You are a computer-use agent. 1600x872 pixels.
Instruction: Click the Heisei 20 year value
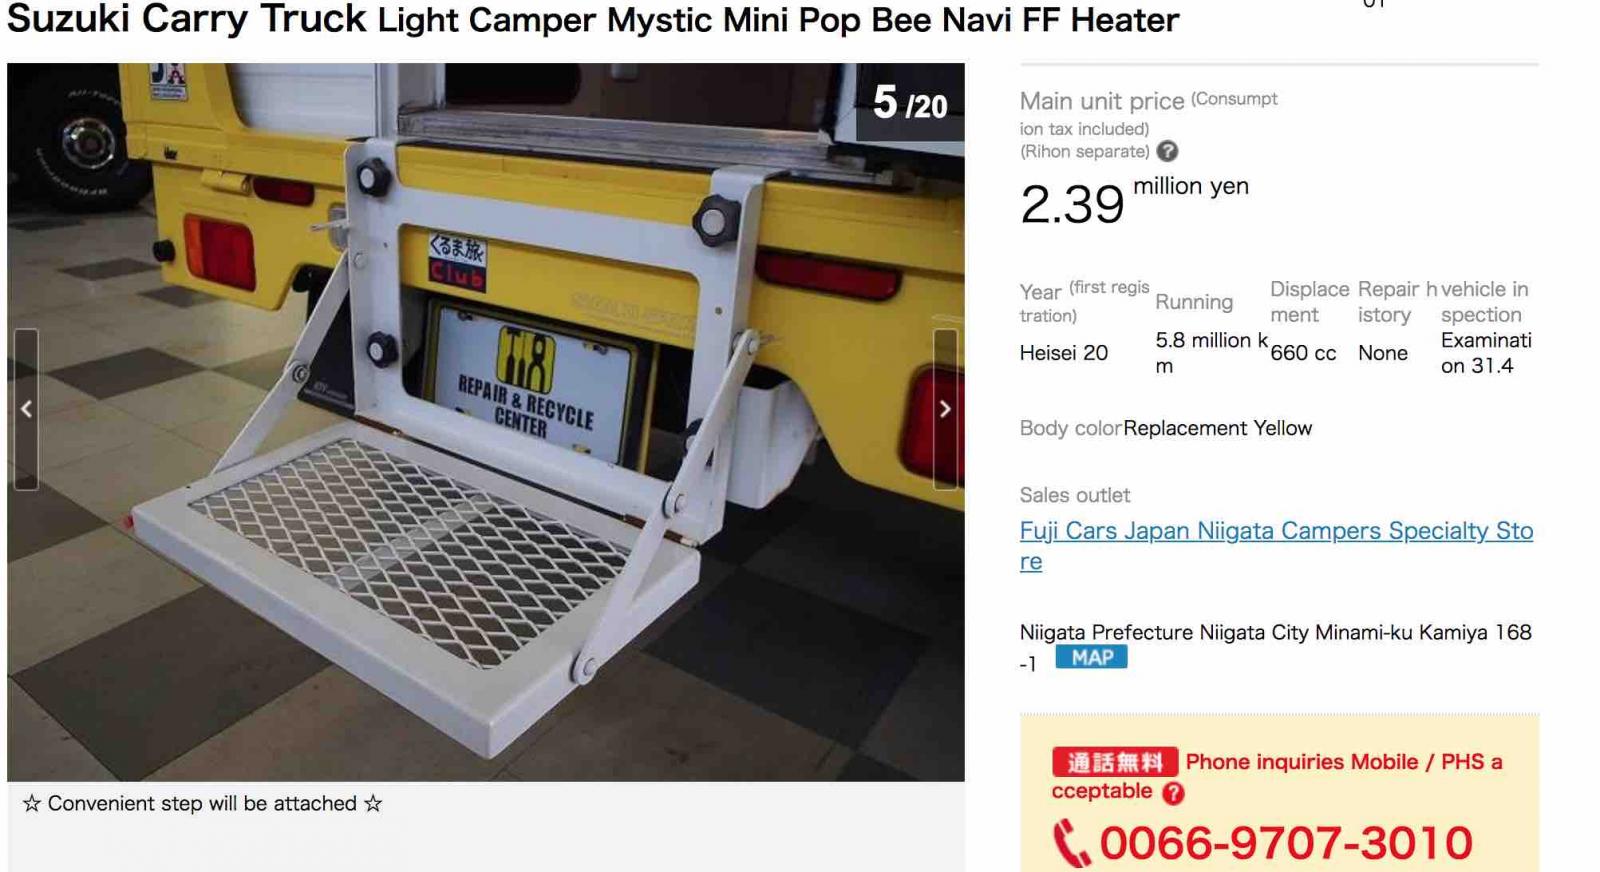coord(1063,353)
